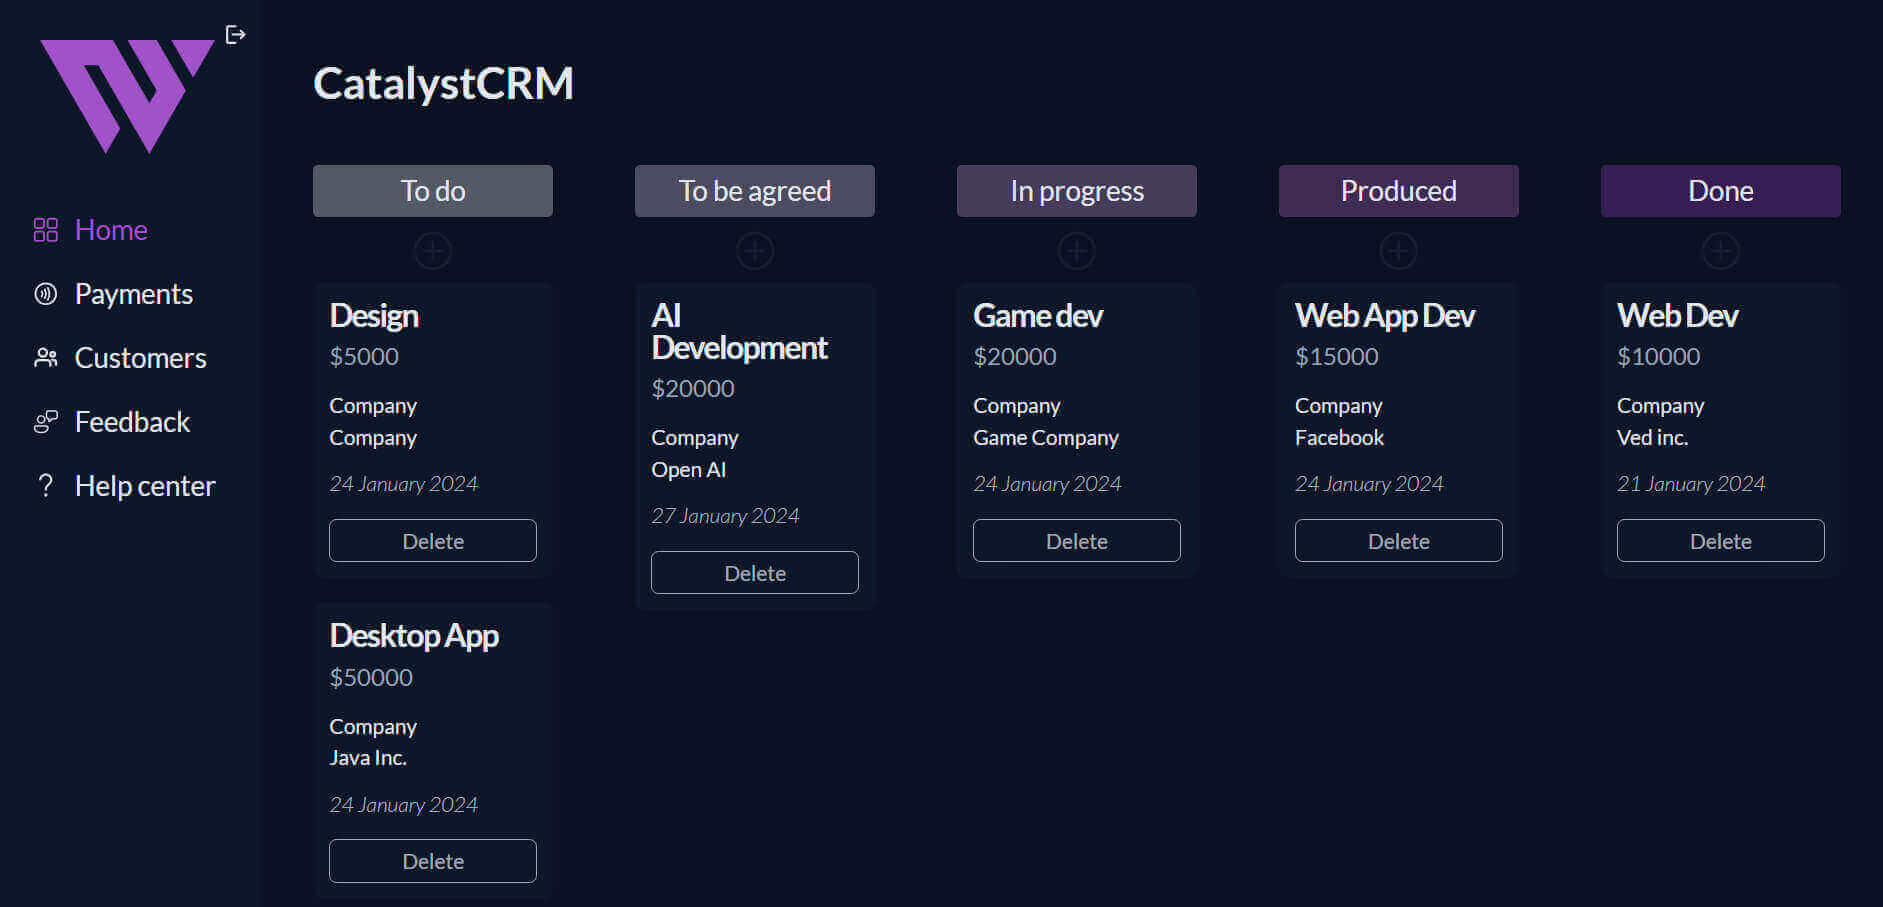Delete the Game dev card

(x=1077, y=541)
